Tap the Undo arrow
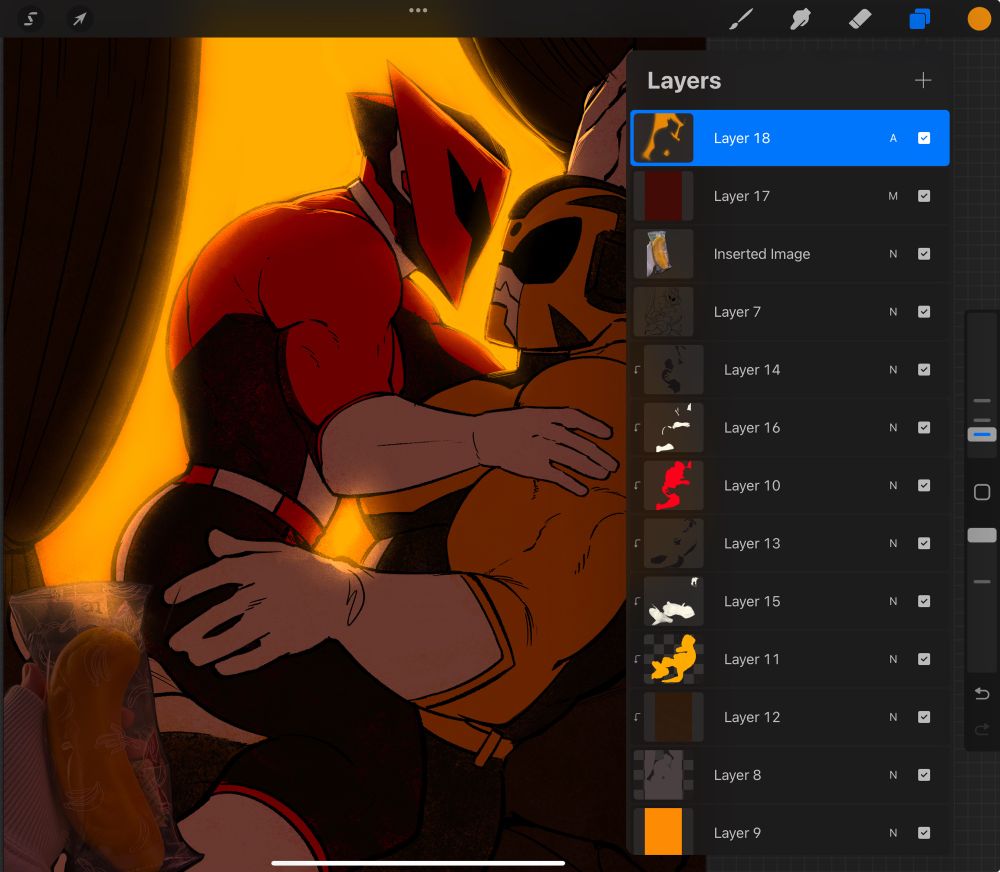This screenshot has height=872, width=1000. 982,693
